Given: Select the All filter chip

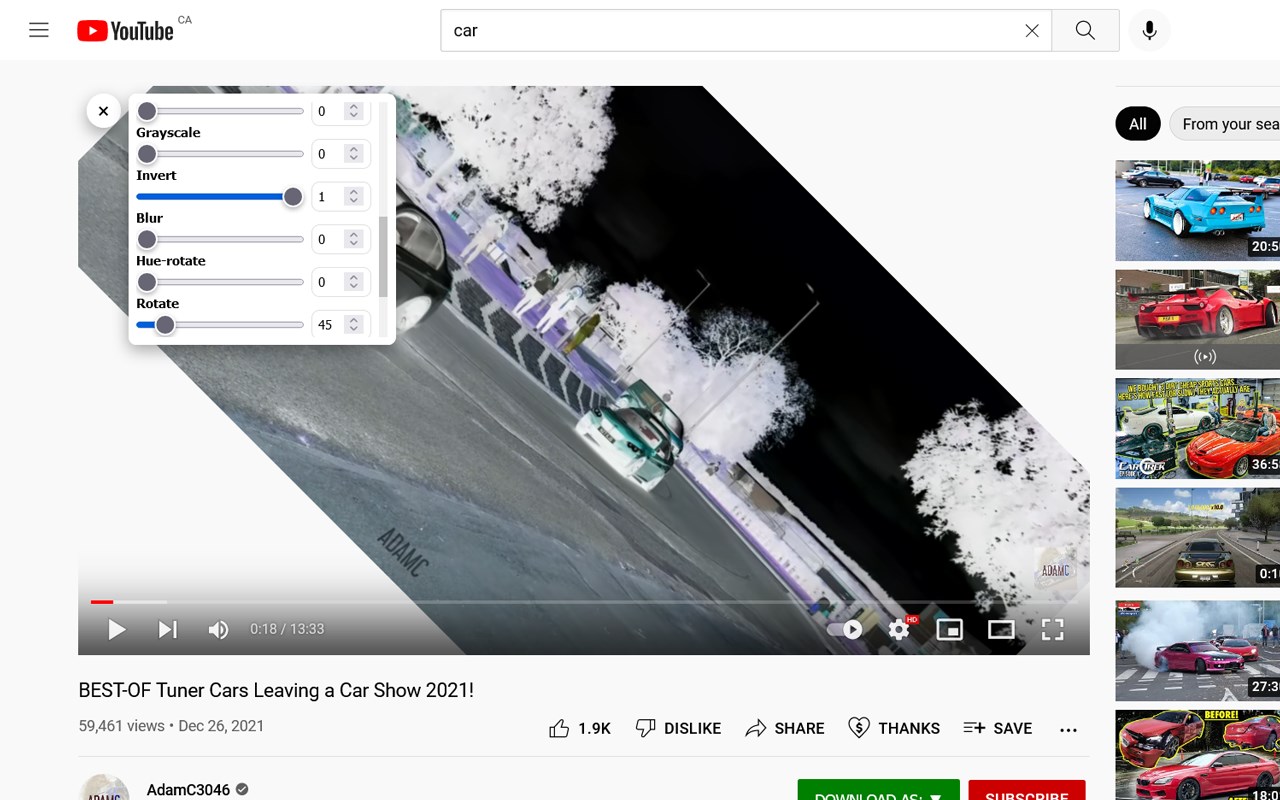Looking at the screenshot, I should 1138,124.
